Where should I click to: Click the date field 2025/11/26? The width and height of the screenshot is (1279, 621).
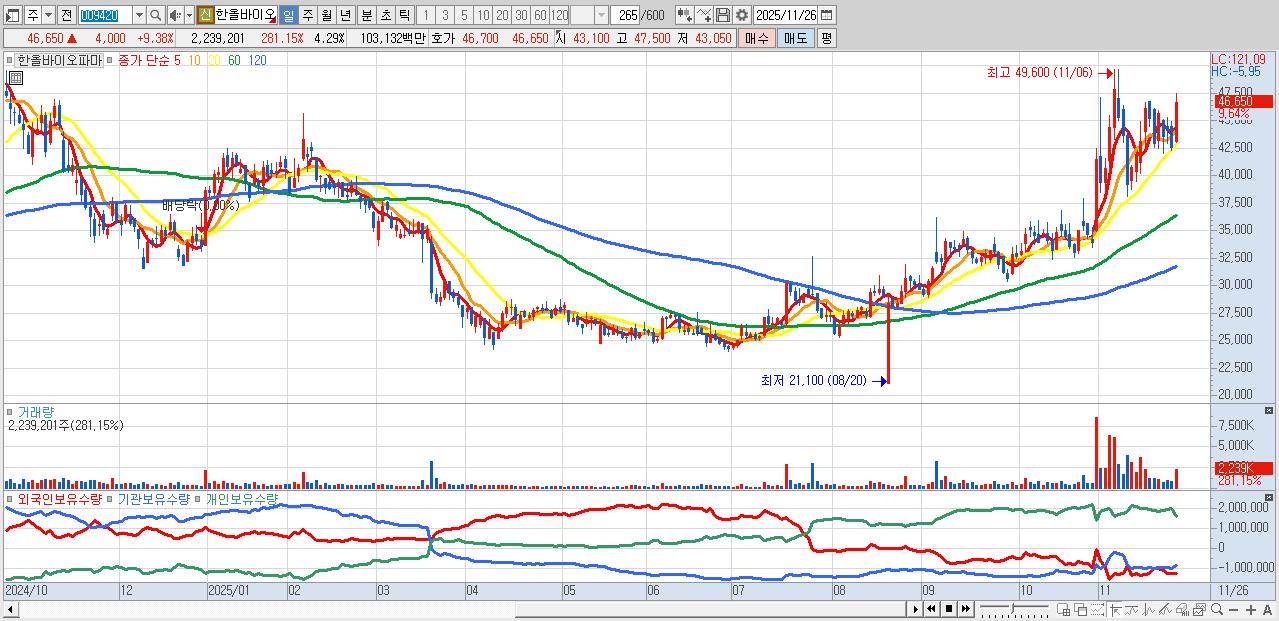click(785, 15)
